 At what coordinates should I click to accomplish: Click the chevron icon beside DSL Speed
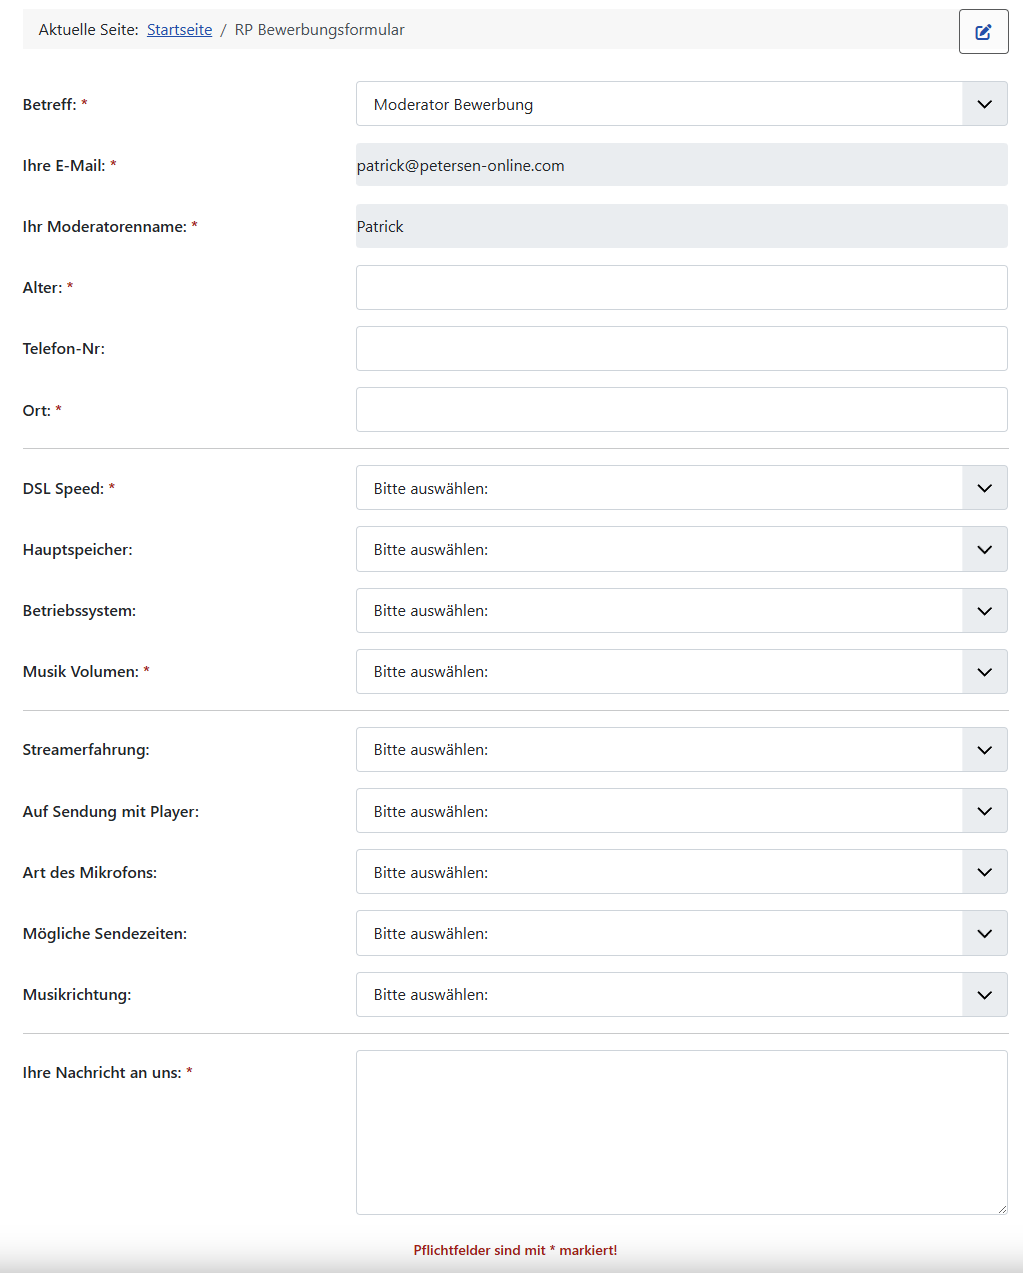point(984,488)
